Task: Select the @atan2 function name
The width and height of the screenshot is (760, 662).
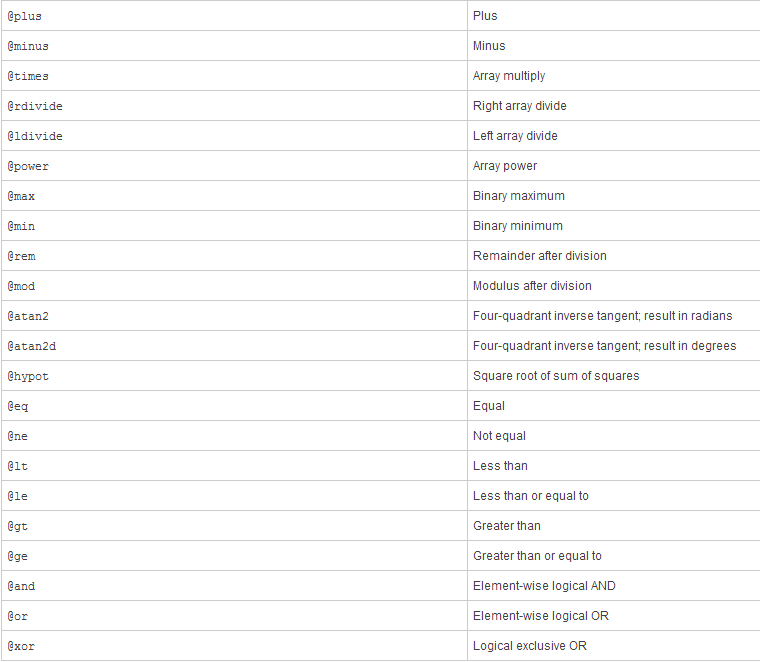Action: coord(28,316)
